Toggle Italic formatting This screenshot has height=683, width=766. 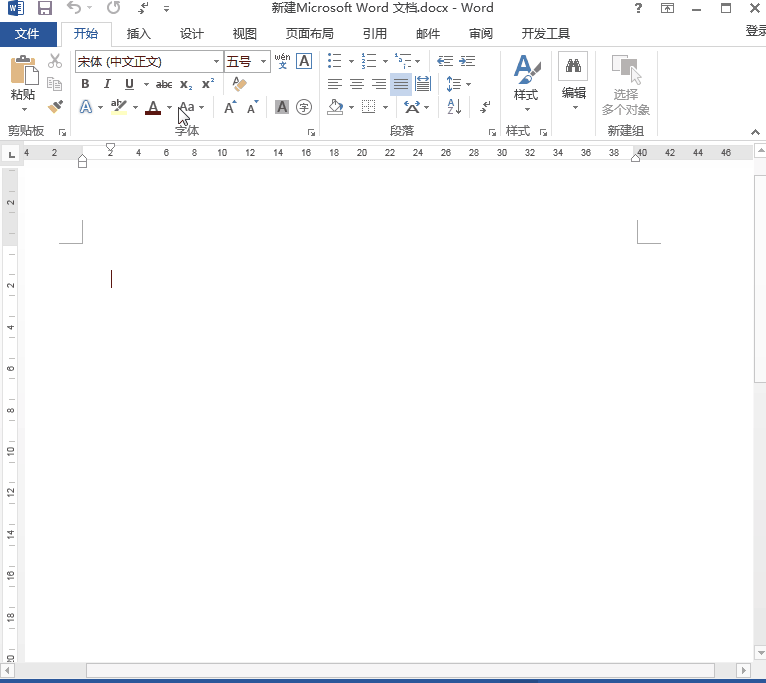(x=106, y=84)
